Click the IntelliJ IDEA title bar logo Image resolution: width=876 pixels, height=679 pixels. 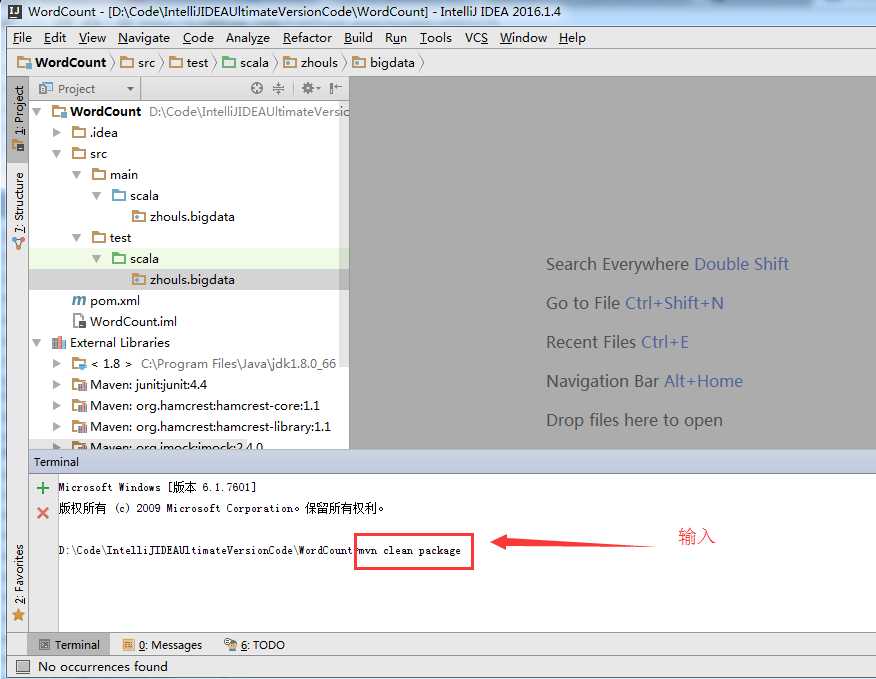[15, 11]
